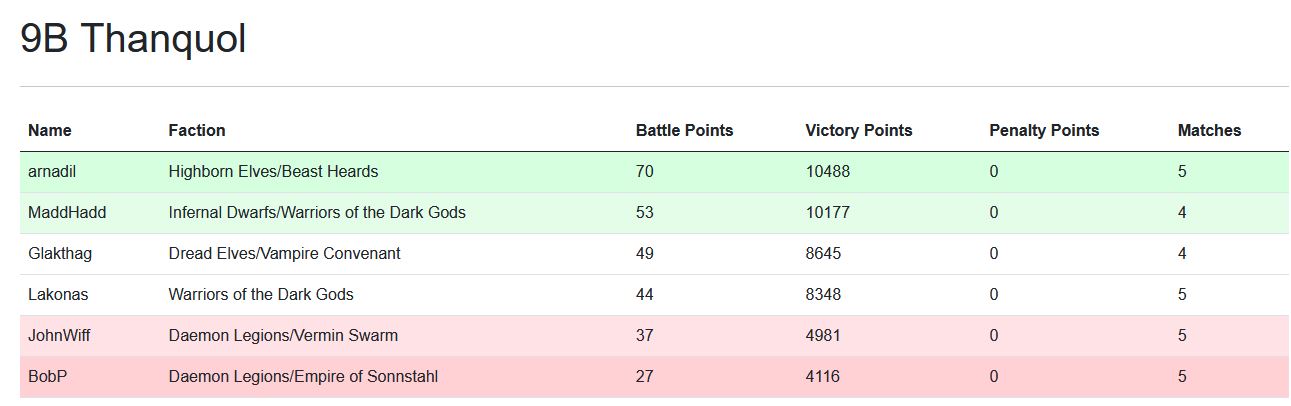Viewport: 1291px width, 406px height.
Task: Click the Penalty Points column header
Action: tap(1044, 130)
